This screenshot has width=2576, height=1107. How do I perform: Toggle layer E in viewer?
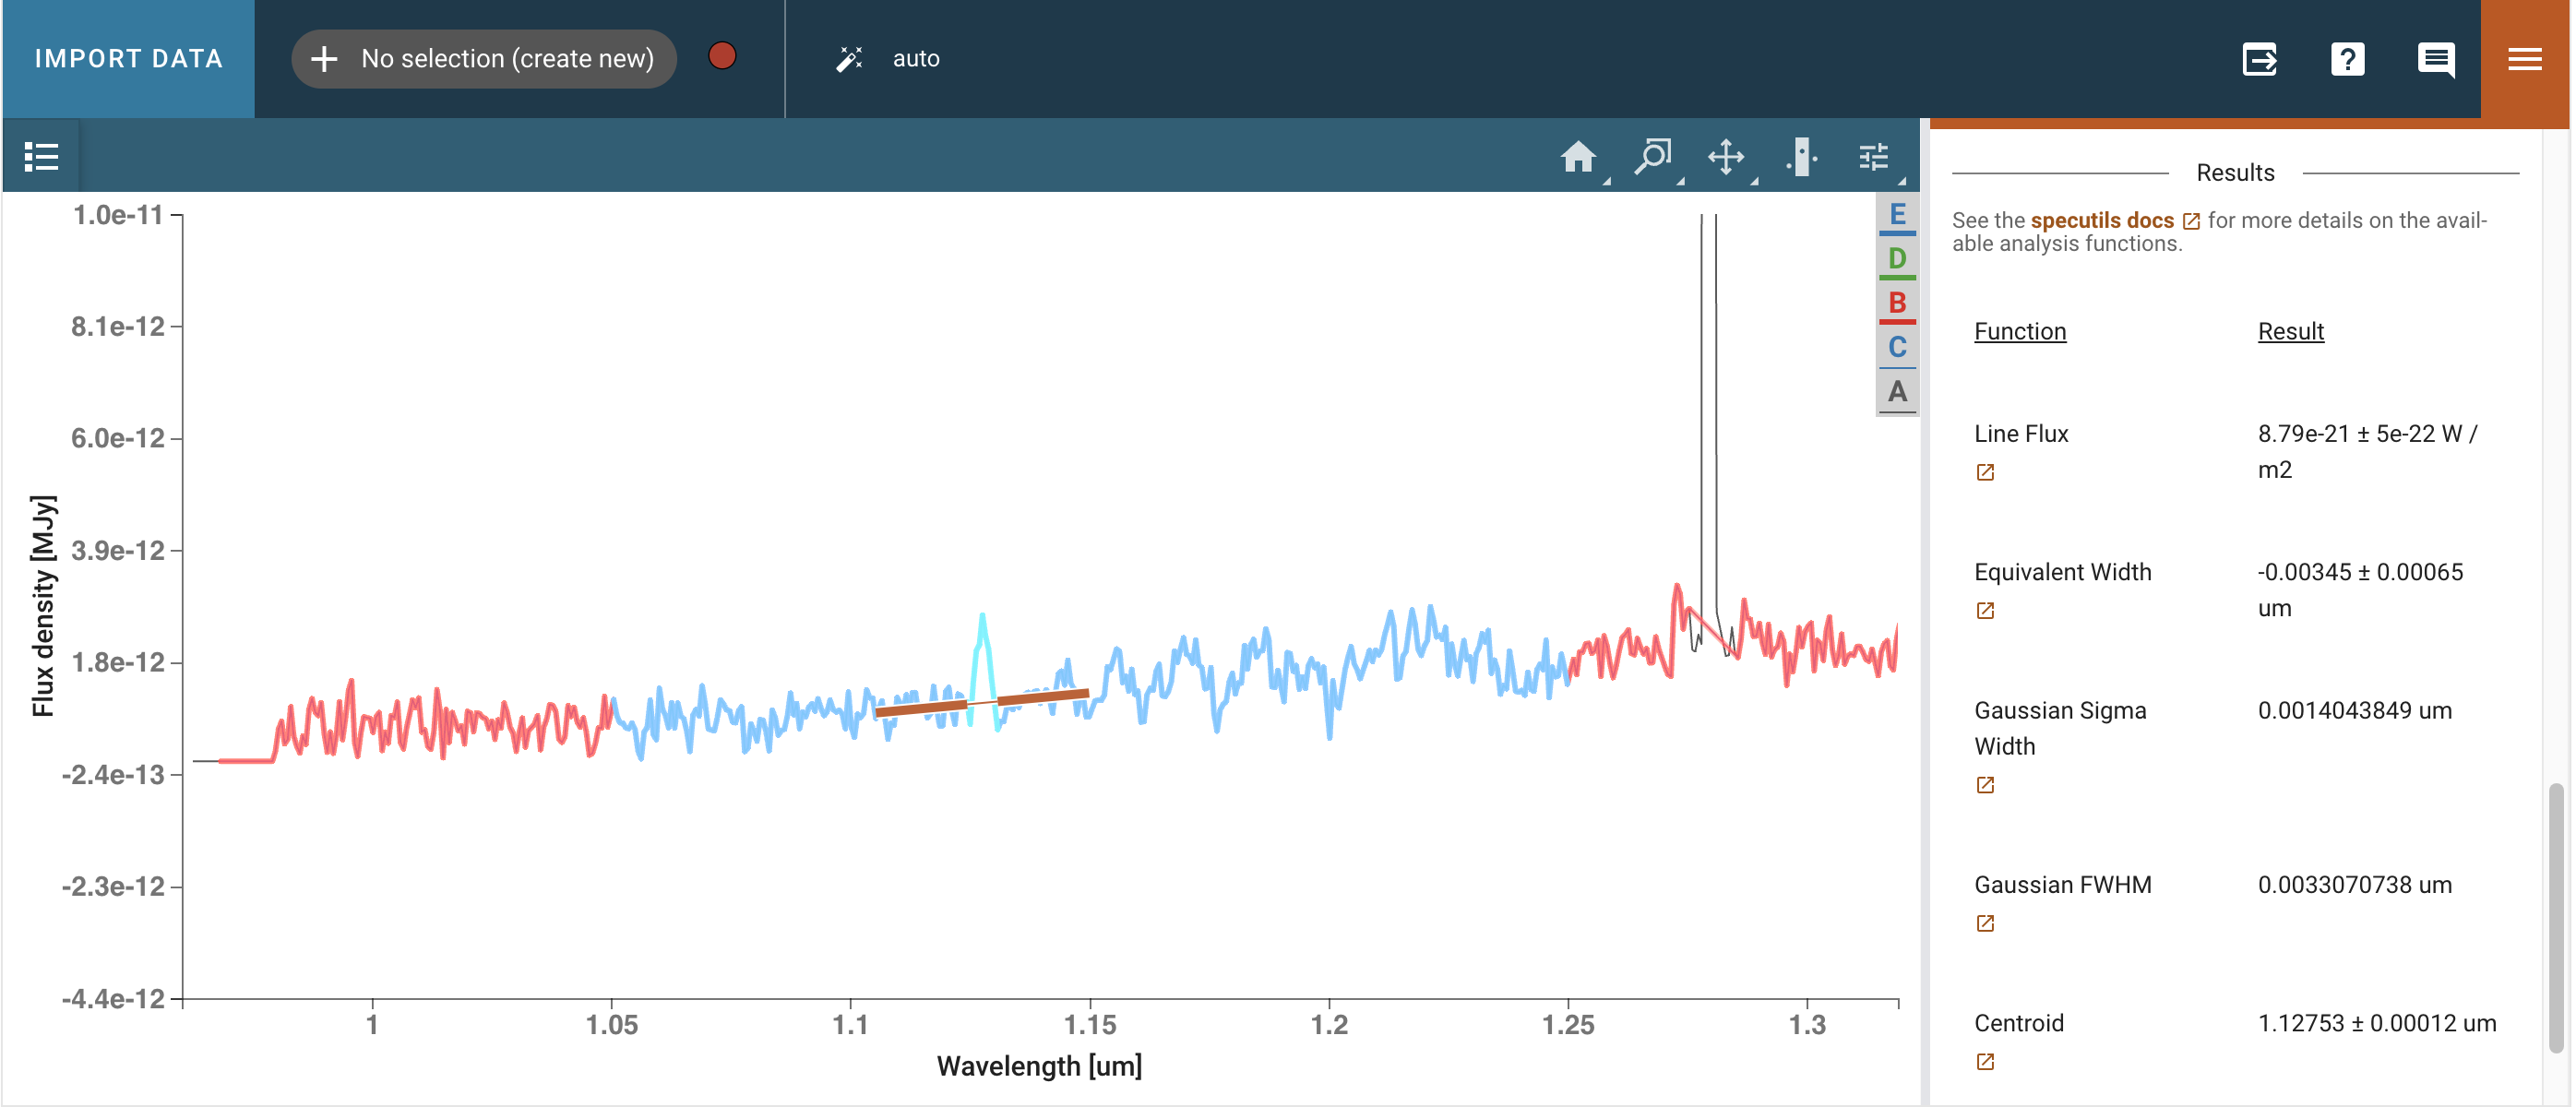[1896, 215]
